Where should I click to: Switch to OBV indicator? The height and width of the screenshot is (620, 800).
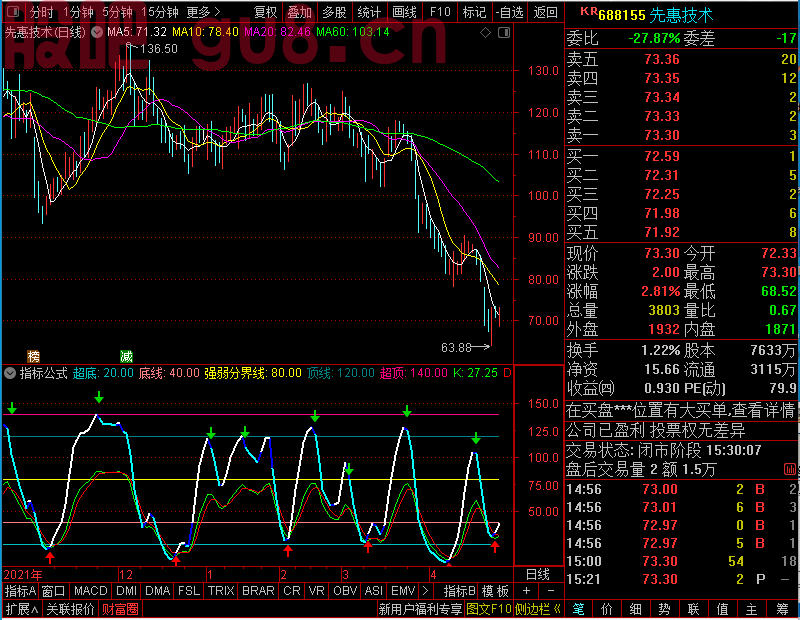(x=345, y=591)
